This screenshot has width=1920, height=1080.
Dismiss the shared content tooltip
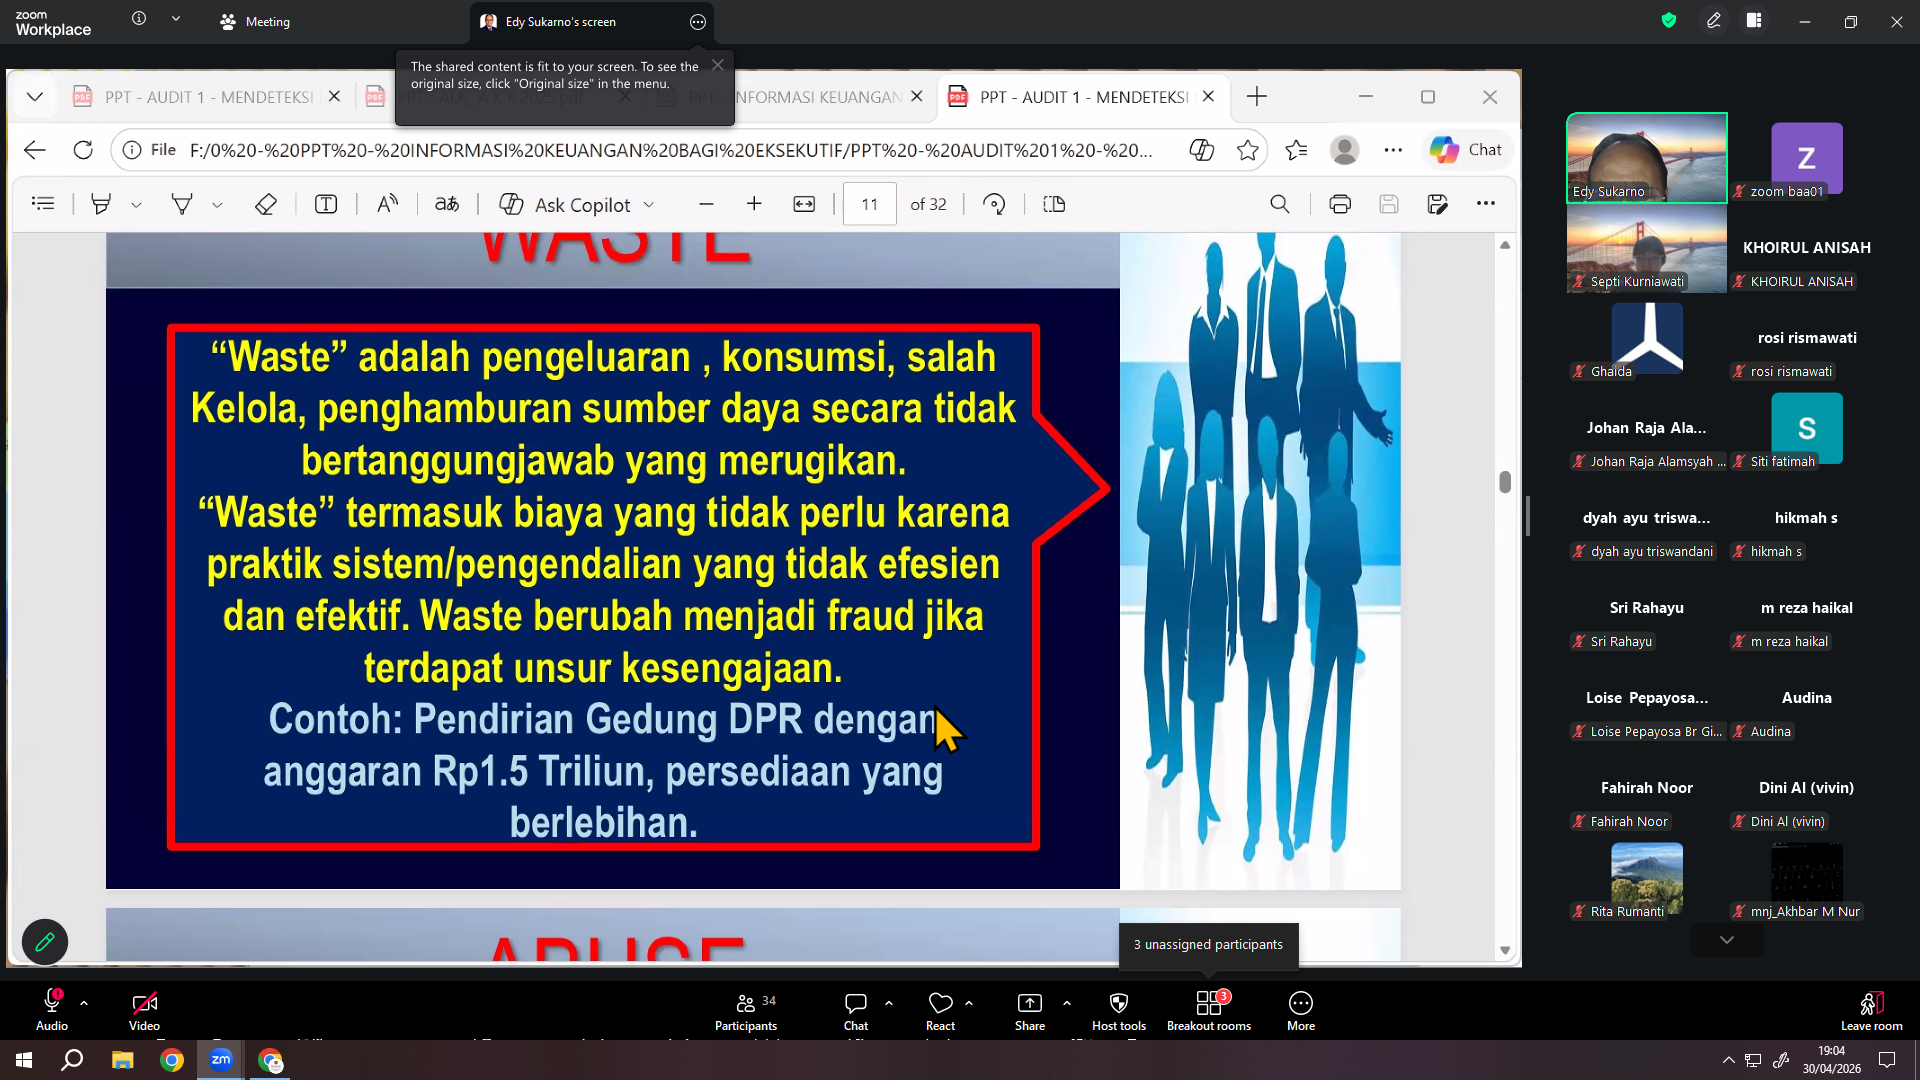717,65
